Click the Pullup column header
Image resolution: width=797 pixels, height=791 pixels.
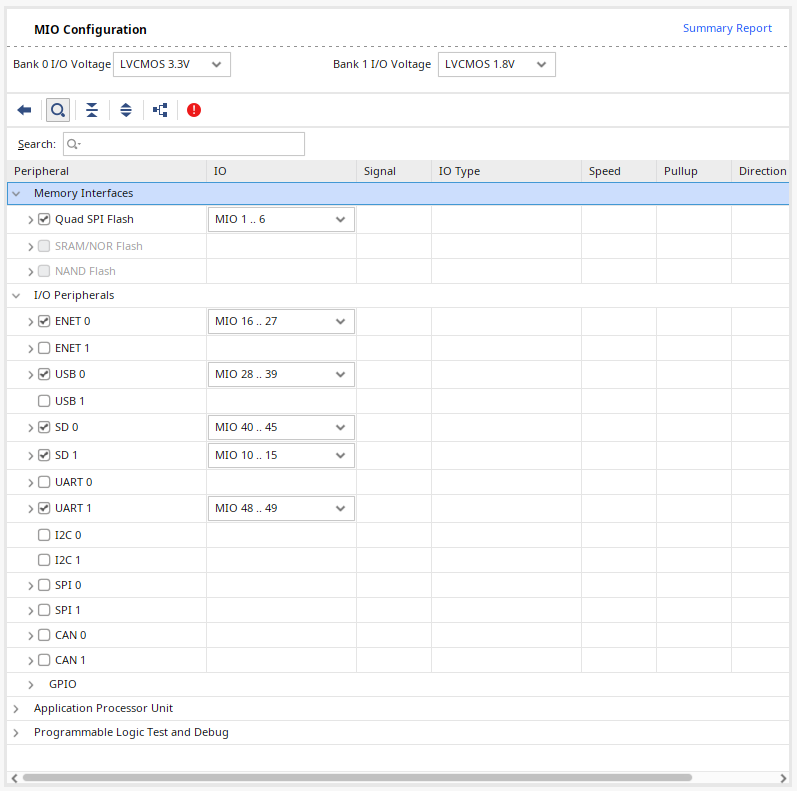point(694,171)
